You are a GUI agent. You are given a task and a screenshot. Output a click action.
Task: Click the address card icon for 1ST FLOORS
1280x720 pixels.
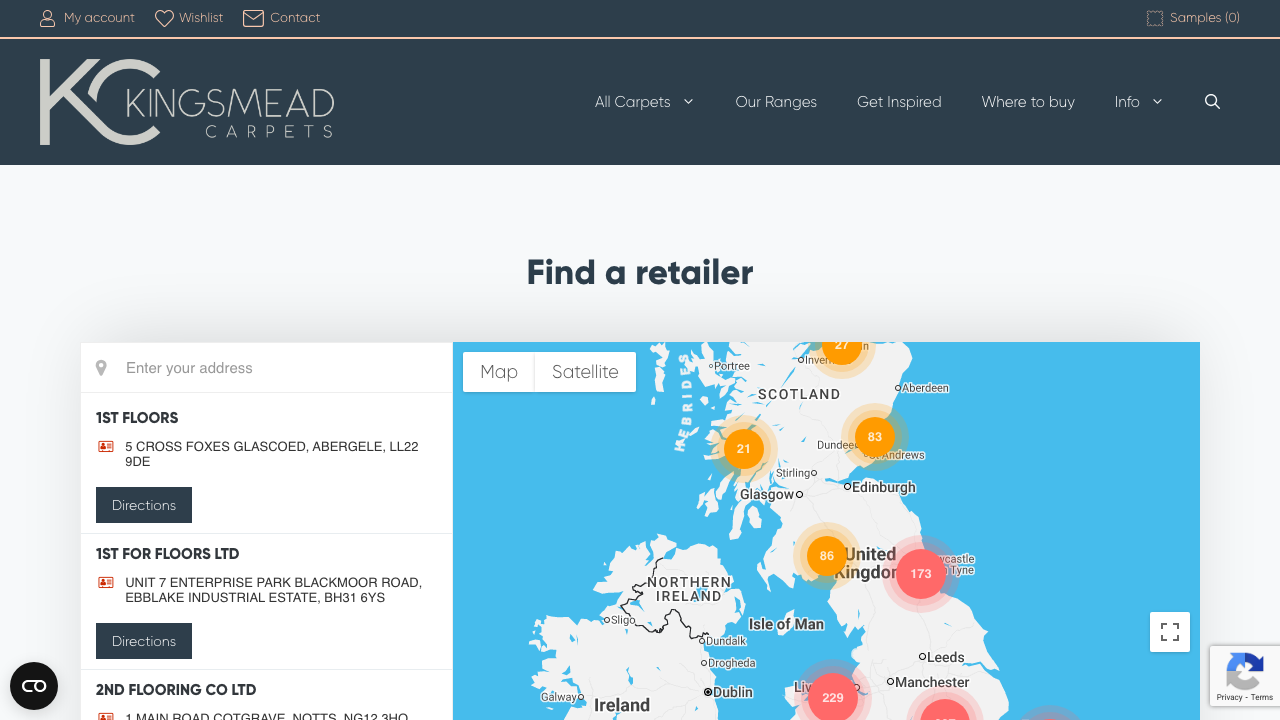[x=105, y=446]
